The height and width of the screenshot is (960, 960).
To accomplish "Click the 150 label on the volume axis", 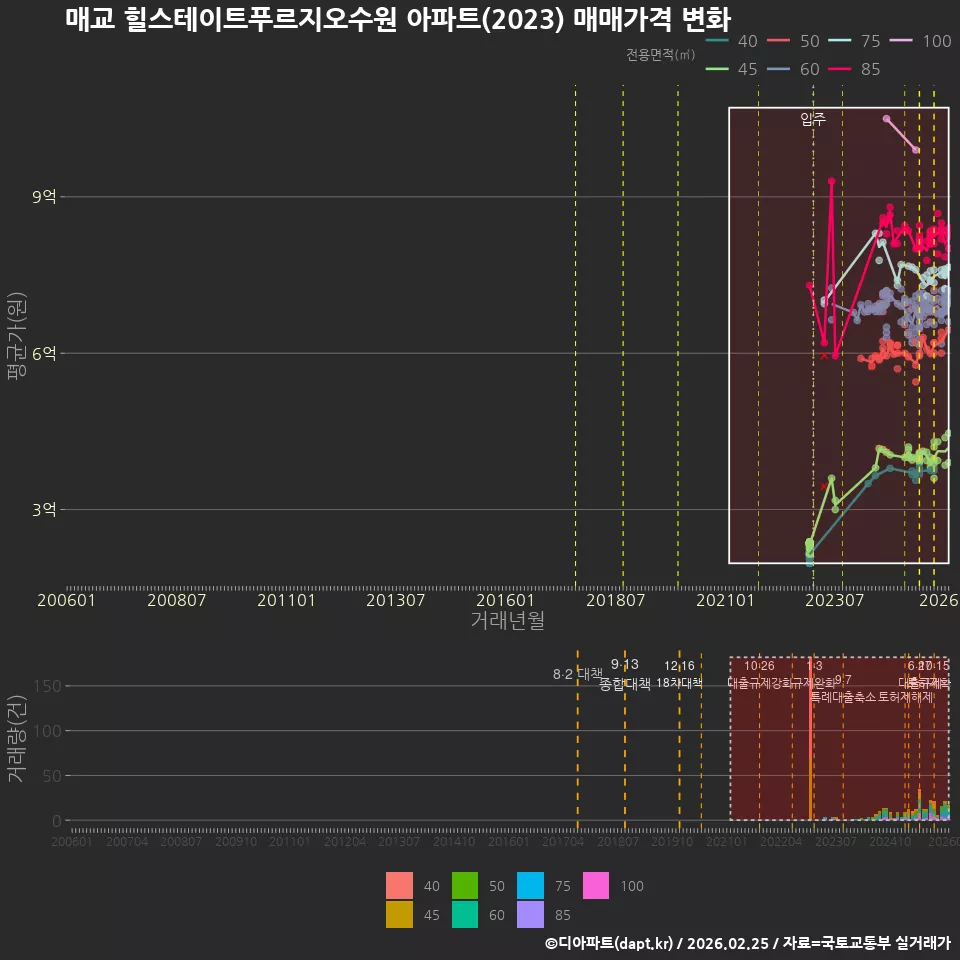I will (x=47, y=686).
